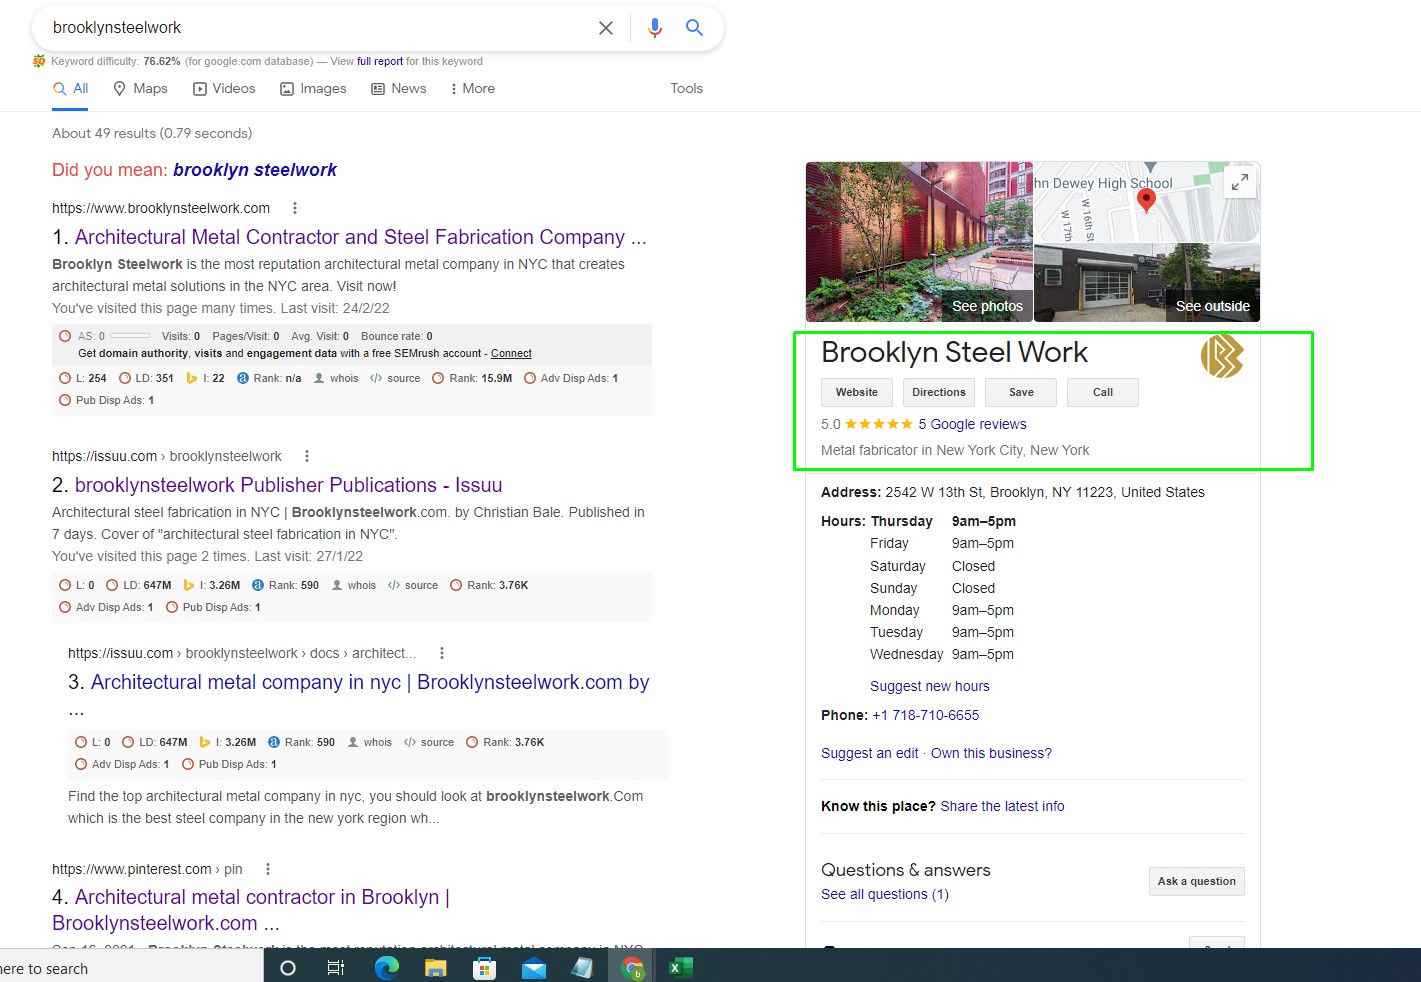Open the Mail app from the taskbar
1421x982 pixels.
tap(534, 967)
